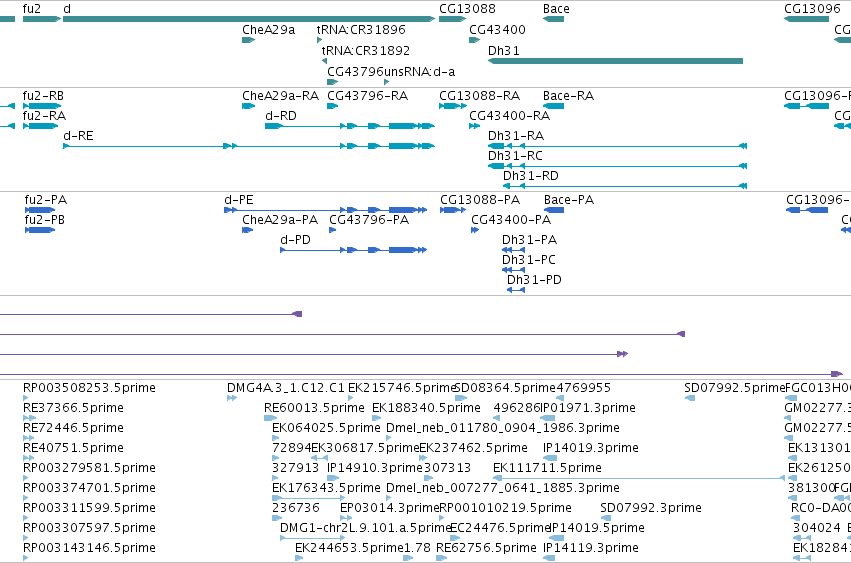Select the Dh31-PD protein label

click(x=535, y=280)
